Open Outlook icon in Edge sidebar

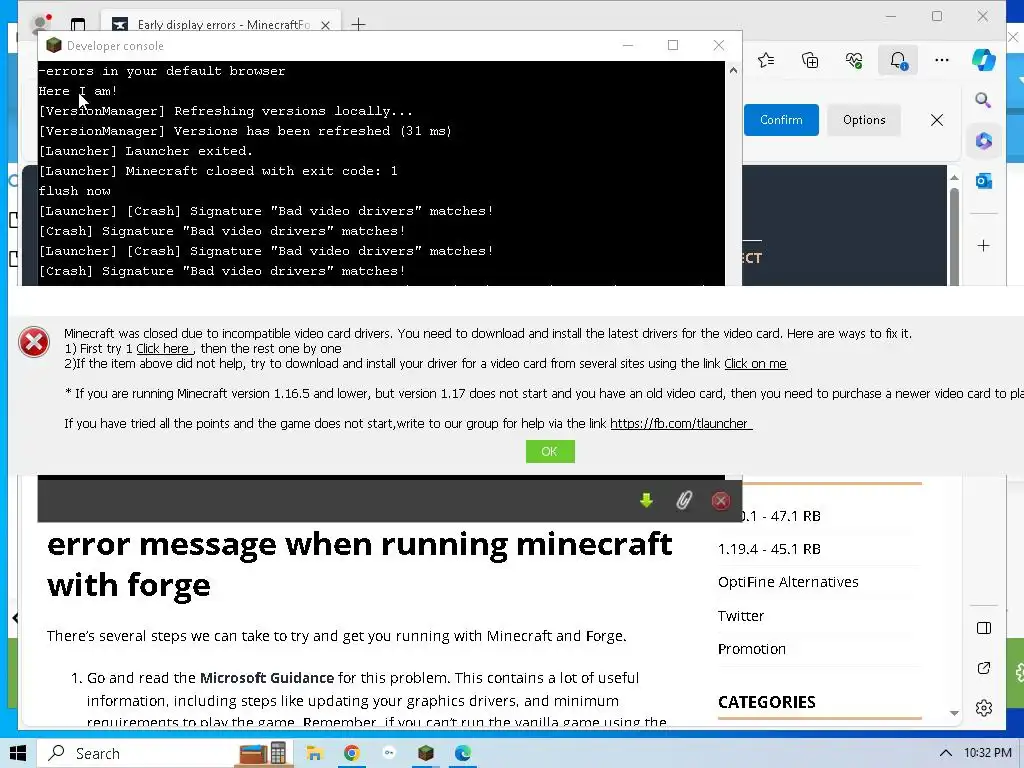click(x=984, y=181)
